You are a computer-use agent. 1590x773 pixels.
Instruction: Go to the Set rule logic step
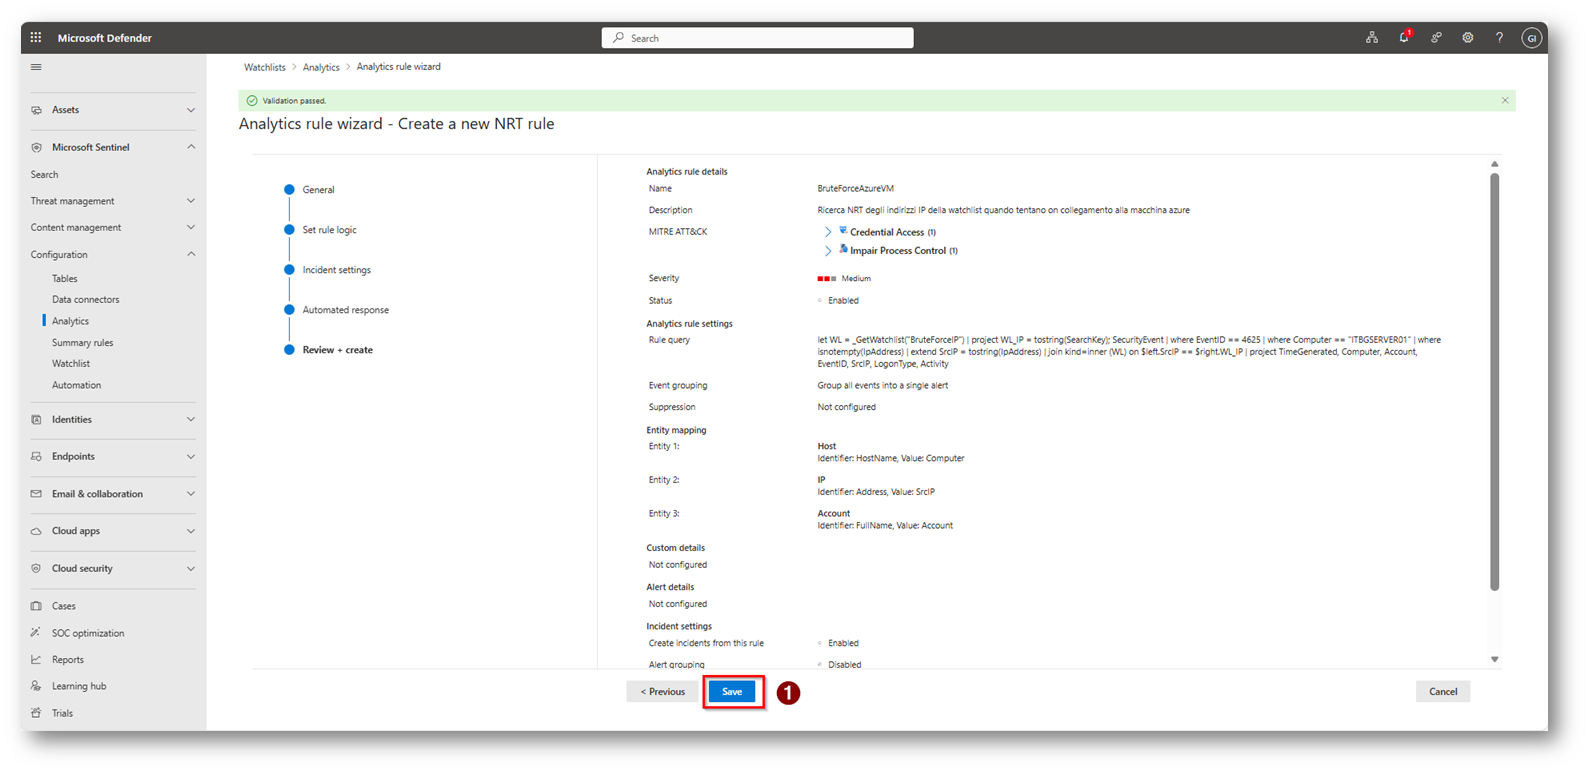coord(329,230)
